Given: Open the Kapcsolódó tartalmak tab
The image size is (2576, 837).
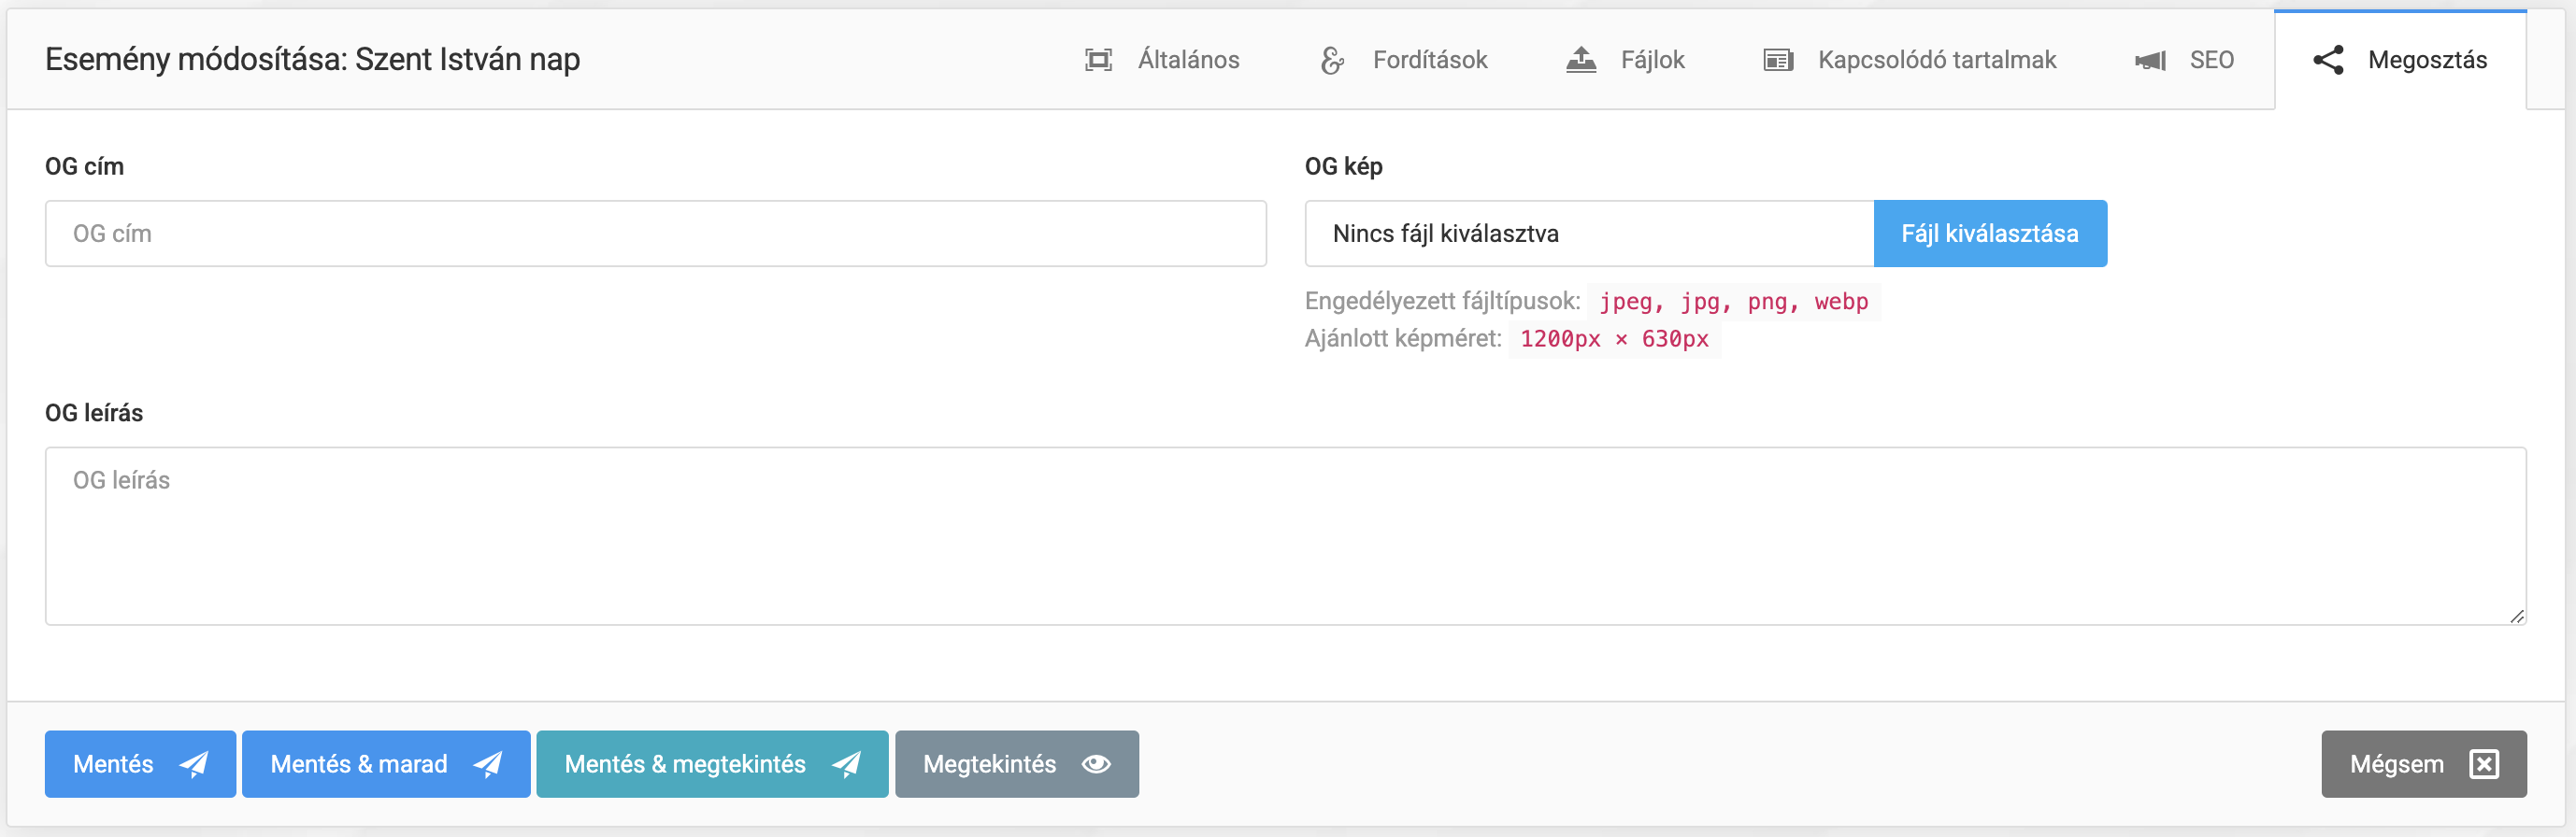Looking at the screenshot, I should (1936, 60).
